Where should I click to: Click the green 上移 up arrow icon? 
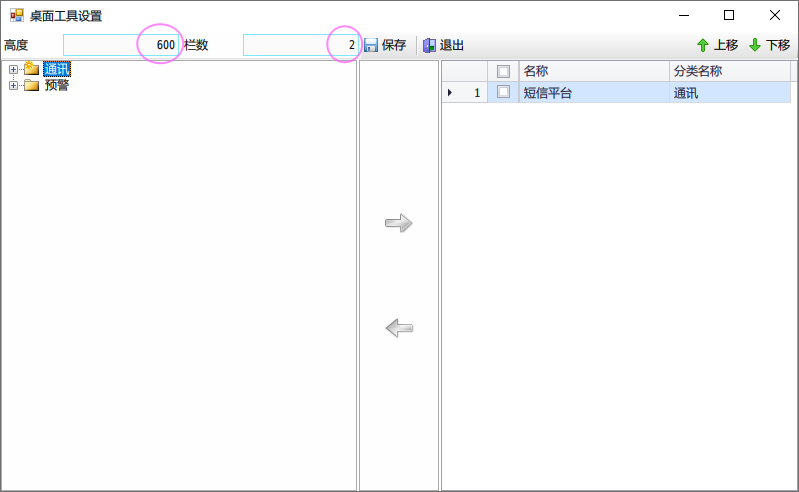[703, 45]
